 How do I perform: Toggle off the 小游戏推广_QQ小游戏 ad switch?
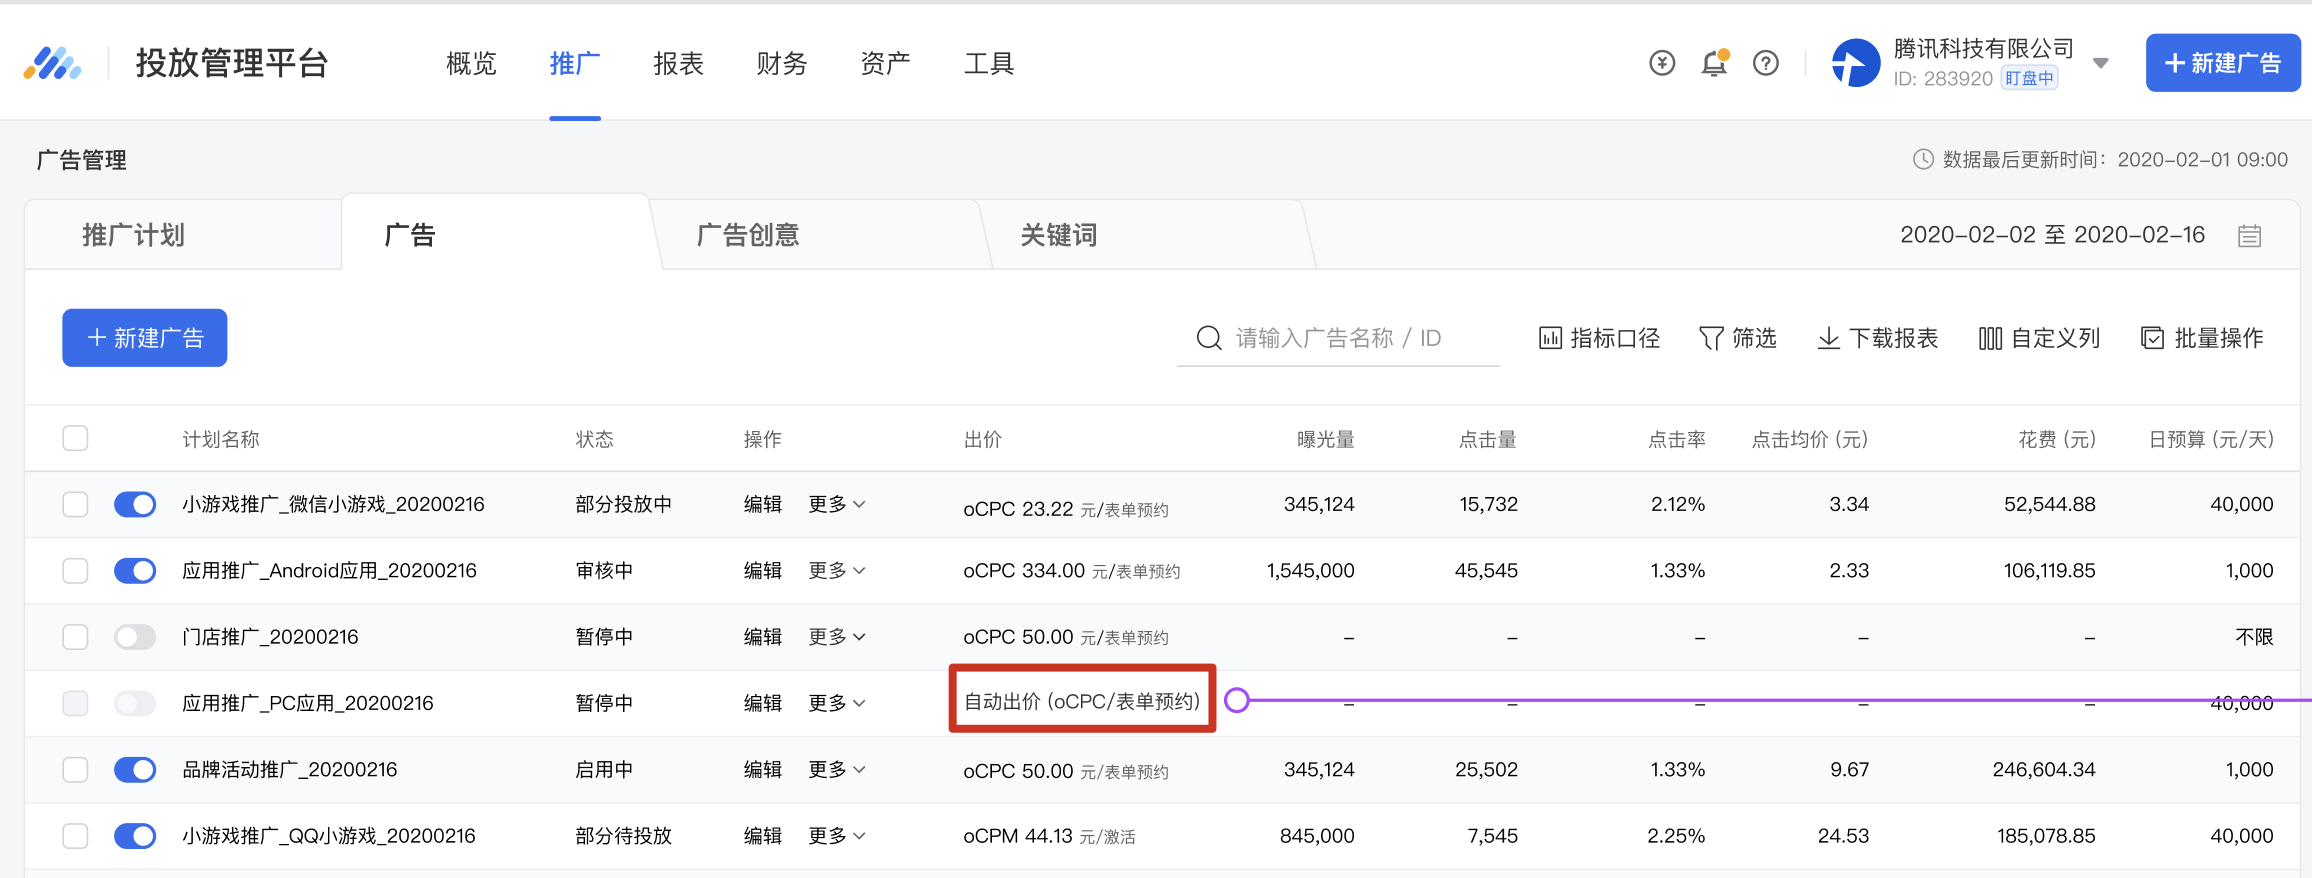(x=135, y=835)
